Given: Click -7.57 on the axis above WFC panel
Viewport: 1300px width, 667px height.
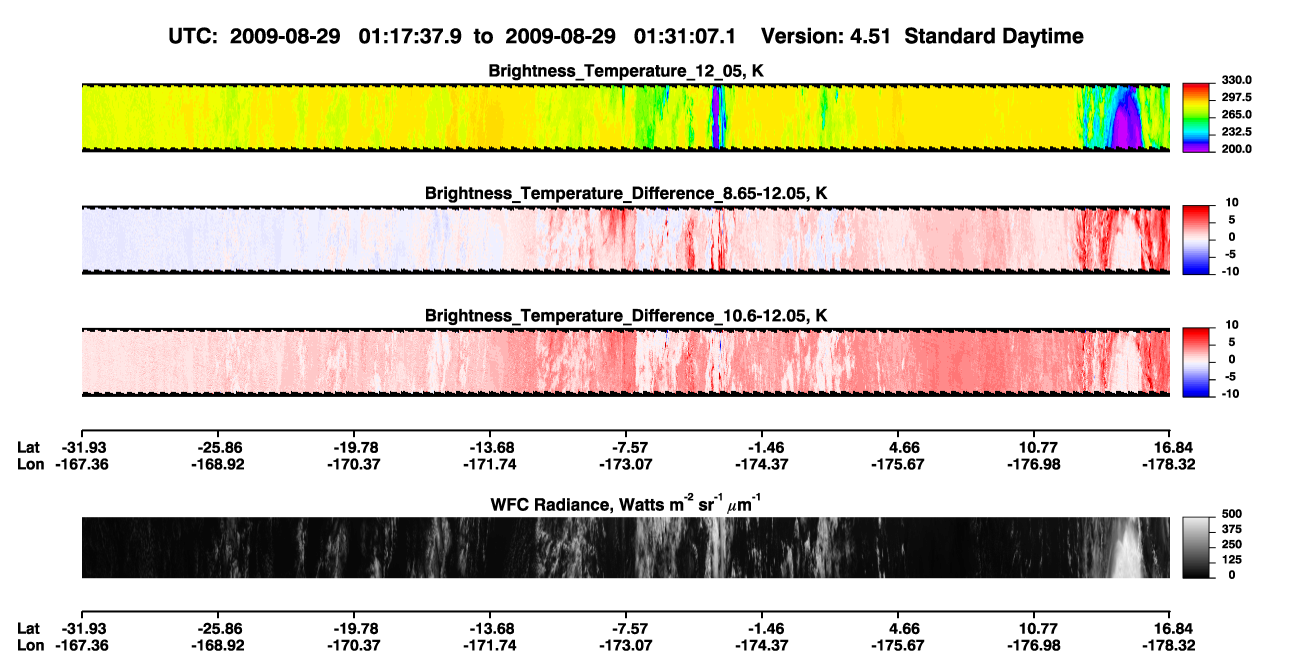Looking at the screenshot, I should pos(626,447).
